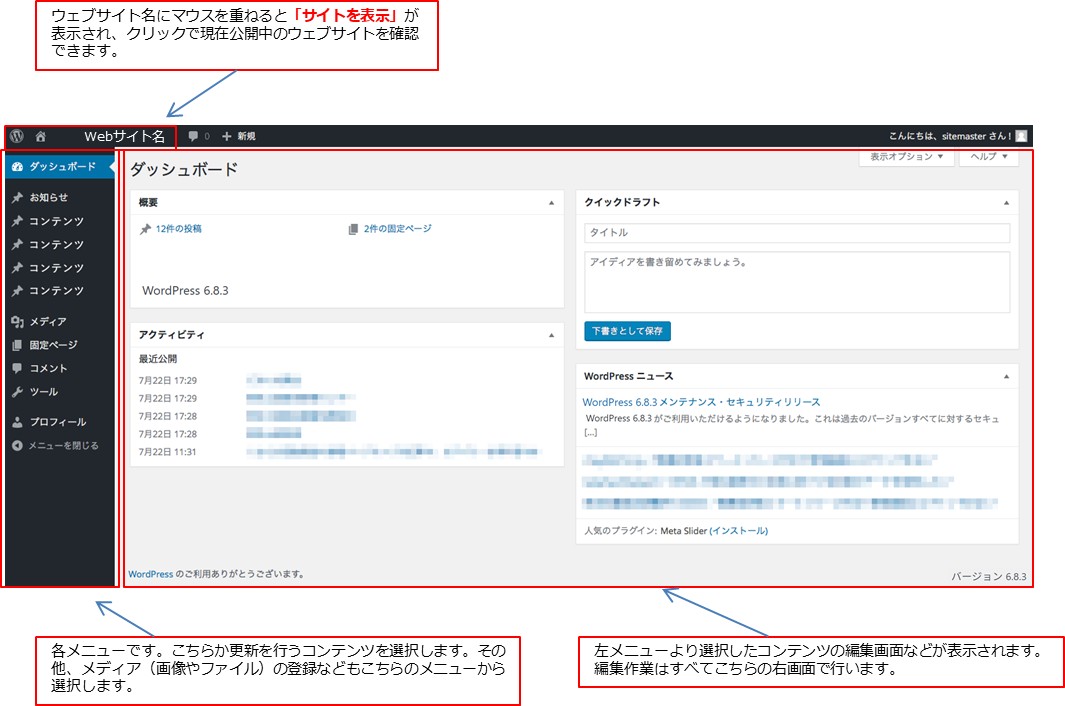Click the アイディアを書き留めてみましょう text area
Viewport: 1065px width, 706px height.
[797, 282]
